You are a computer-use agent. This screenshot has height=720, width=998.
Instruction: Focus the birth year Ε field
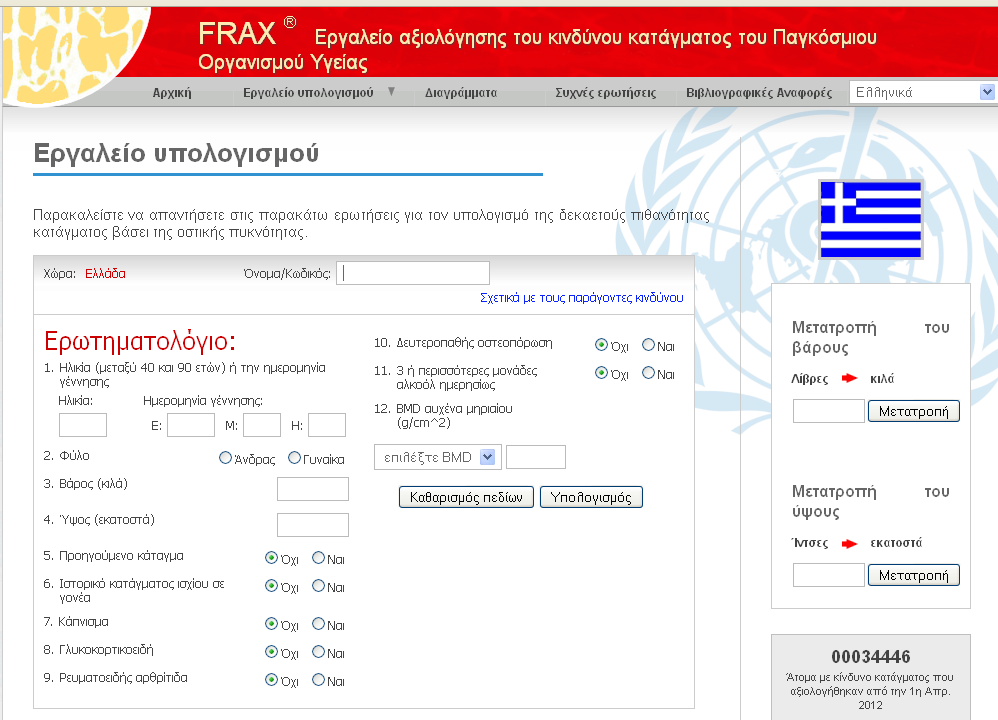pos(191,425)
